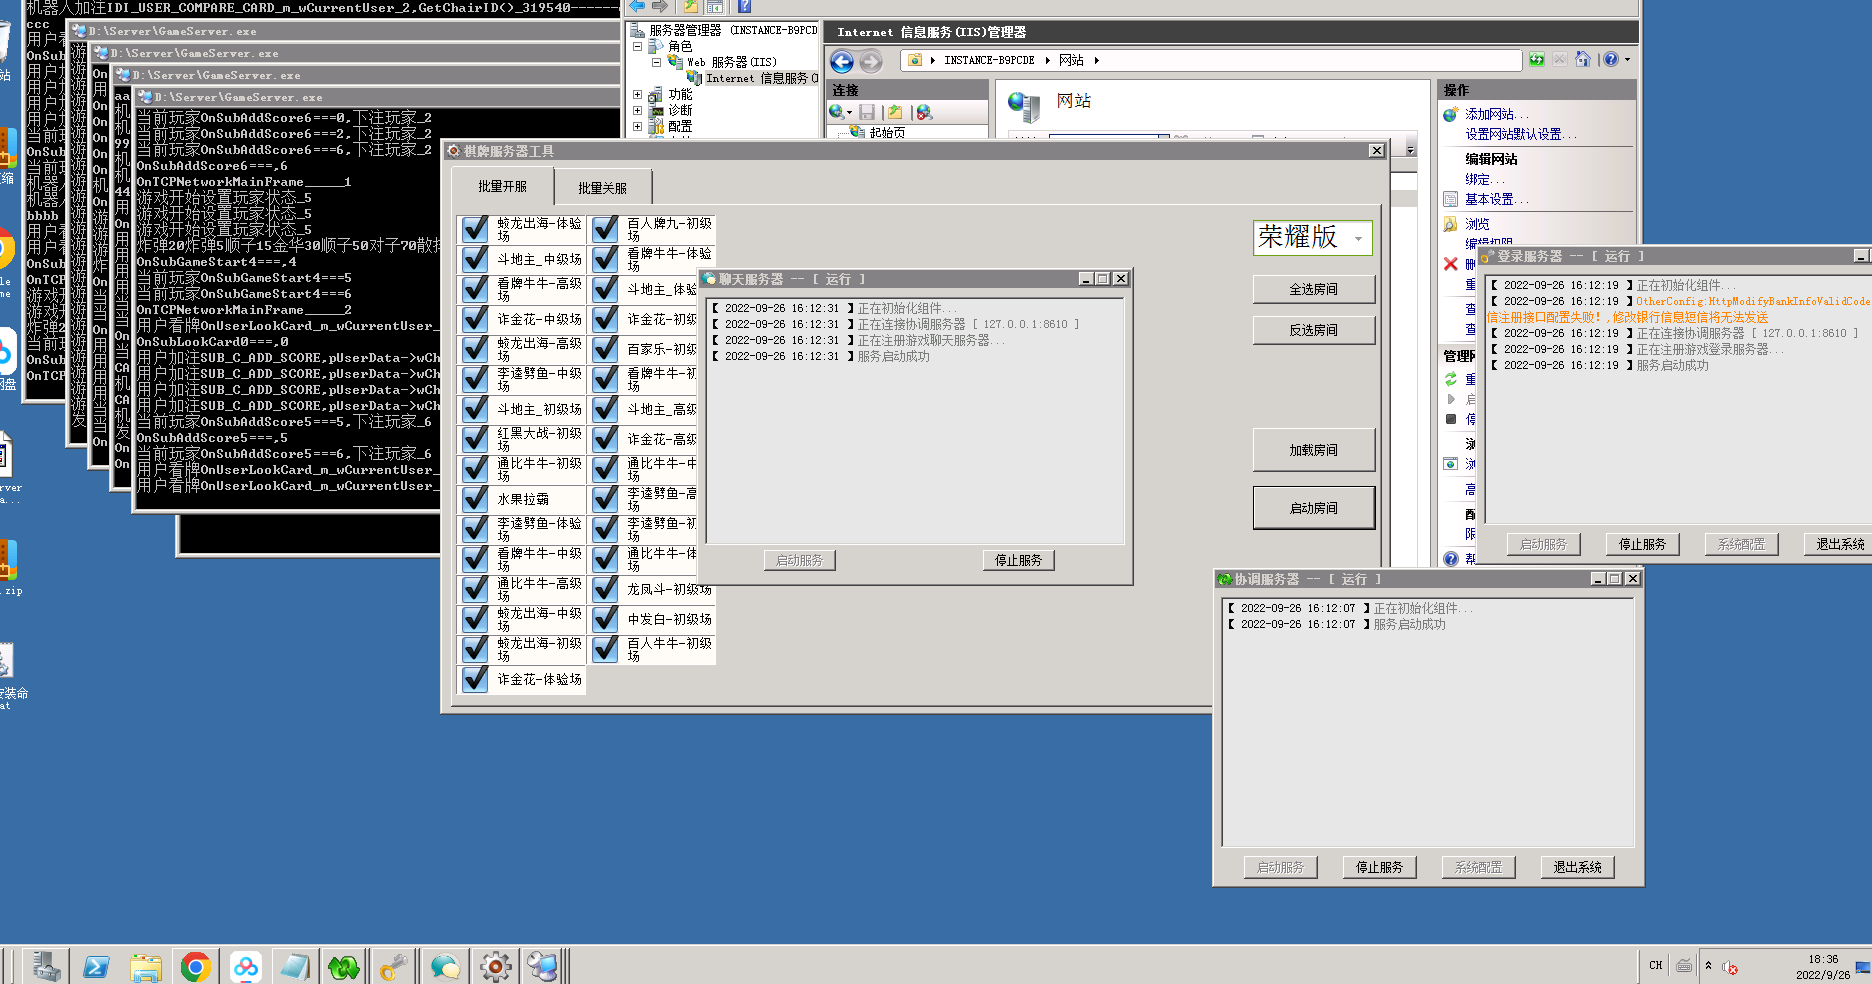Uncheck the 斗地主_初级场 checkbox

tap(475, 409)
